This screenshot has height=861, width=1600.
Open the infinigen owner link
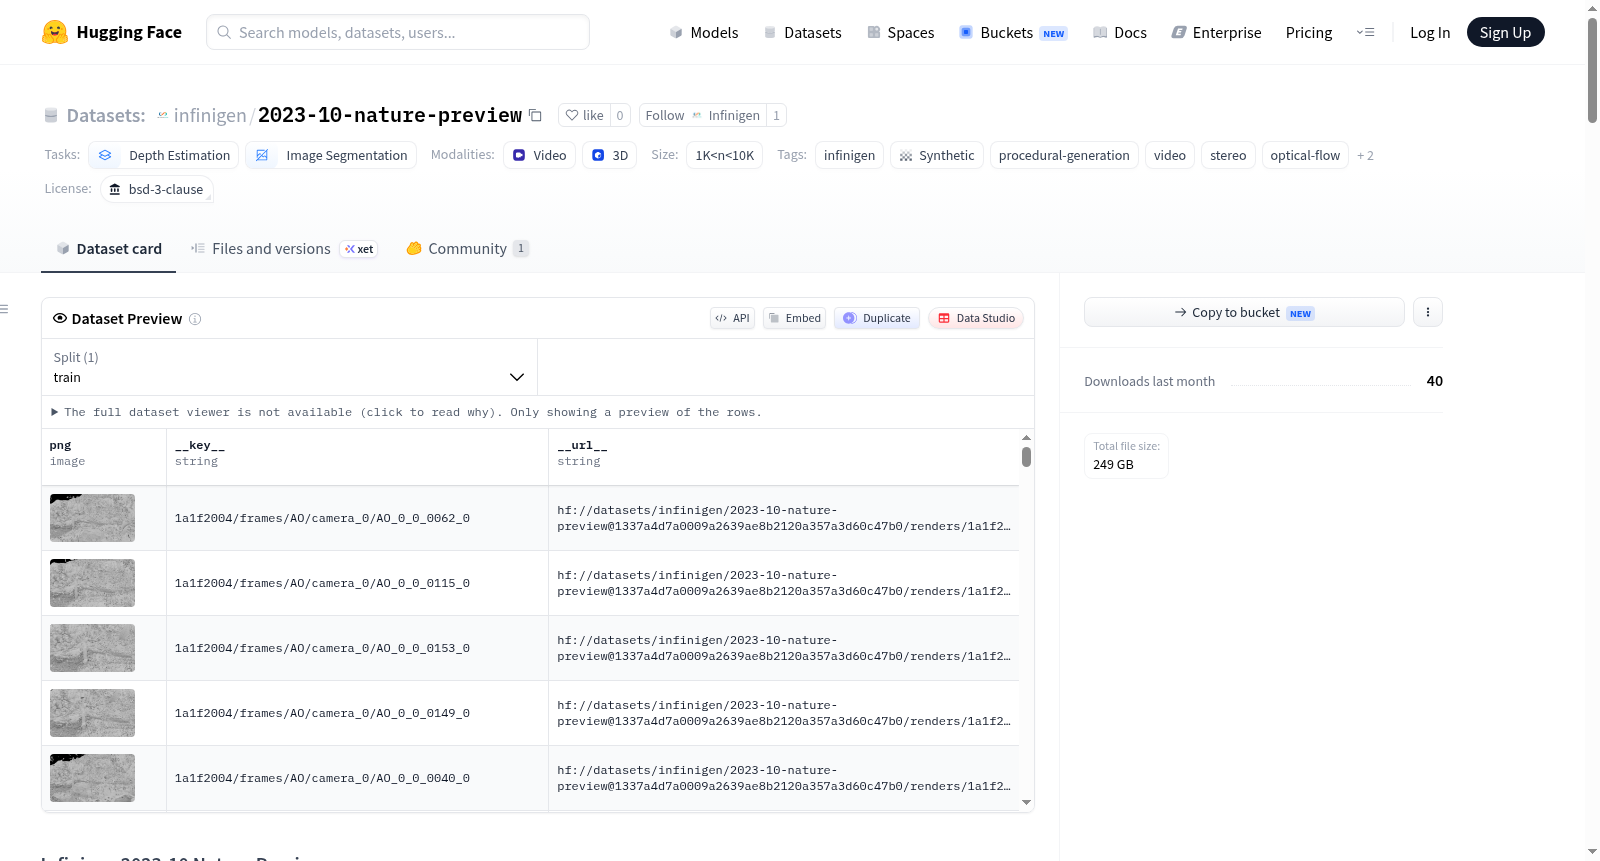click(x=210, y=115)
